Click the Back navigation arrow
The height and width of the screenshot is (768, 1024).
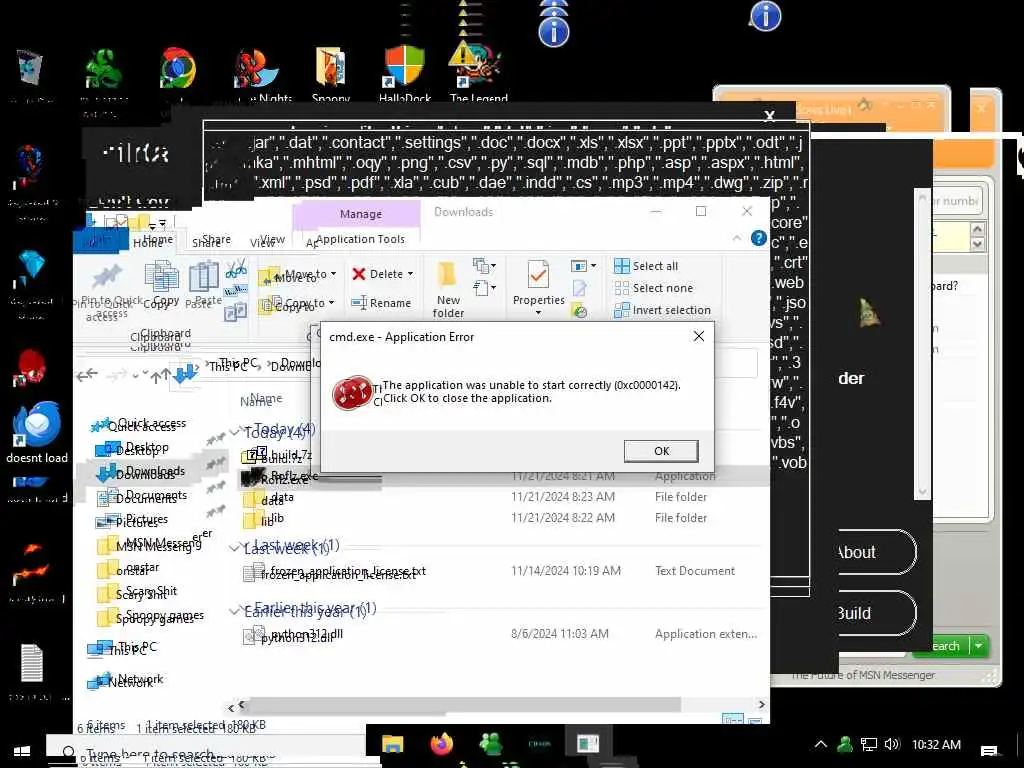pyautogui.click(x=87, y=375)
